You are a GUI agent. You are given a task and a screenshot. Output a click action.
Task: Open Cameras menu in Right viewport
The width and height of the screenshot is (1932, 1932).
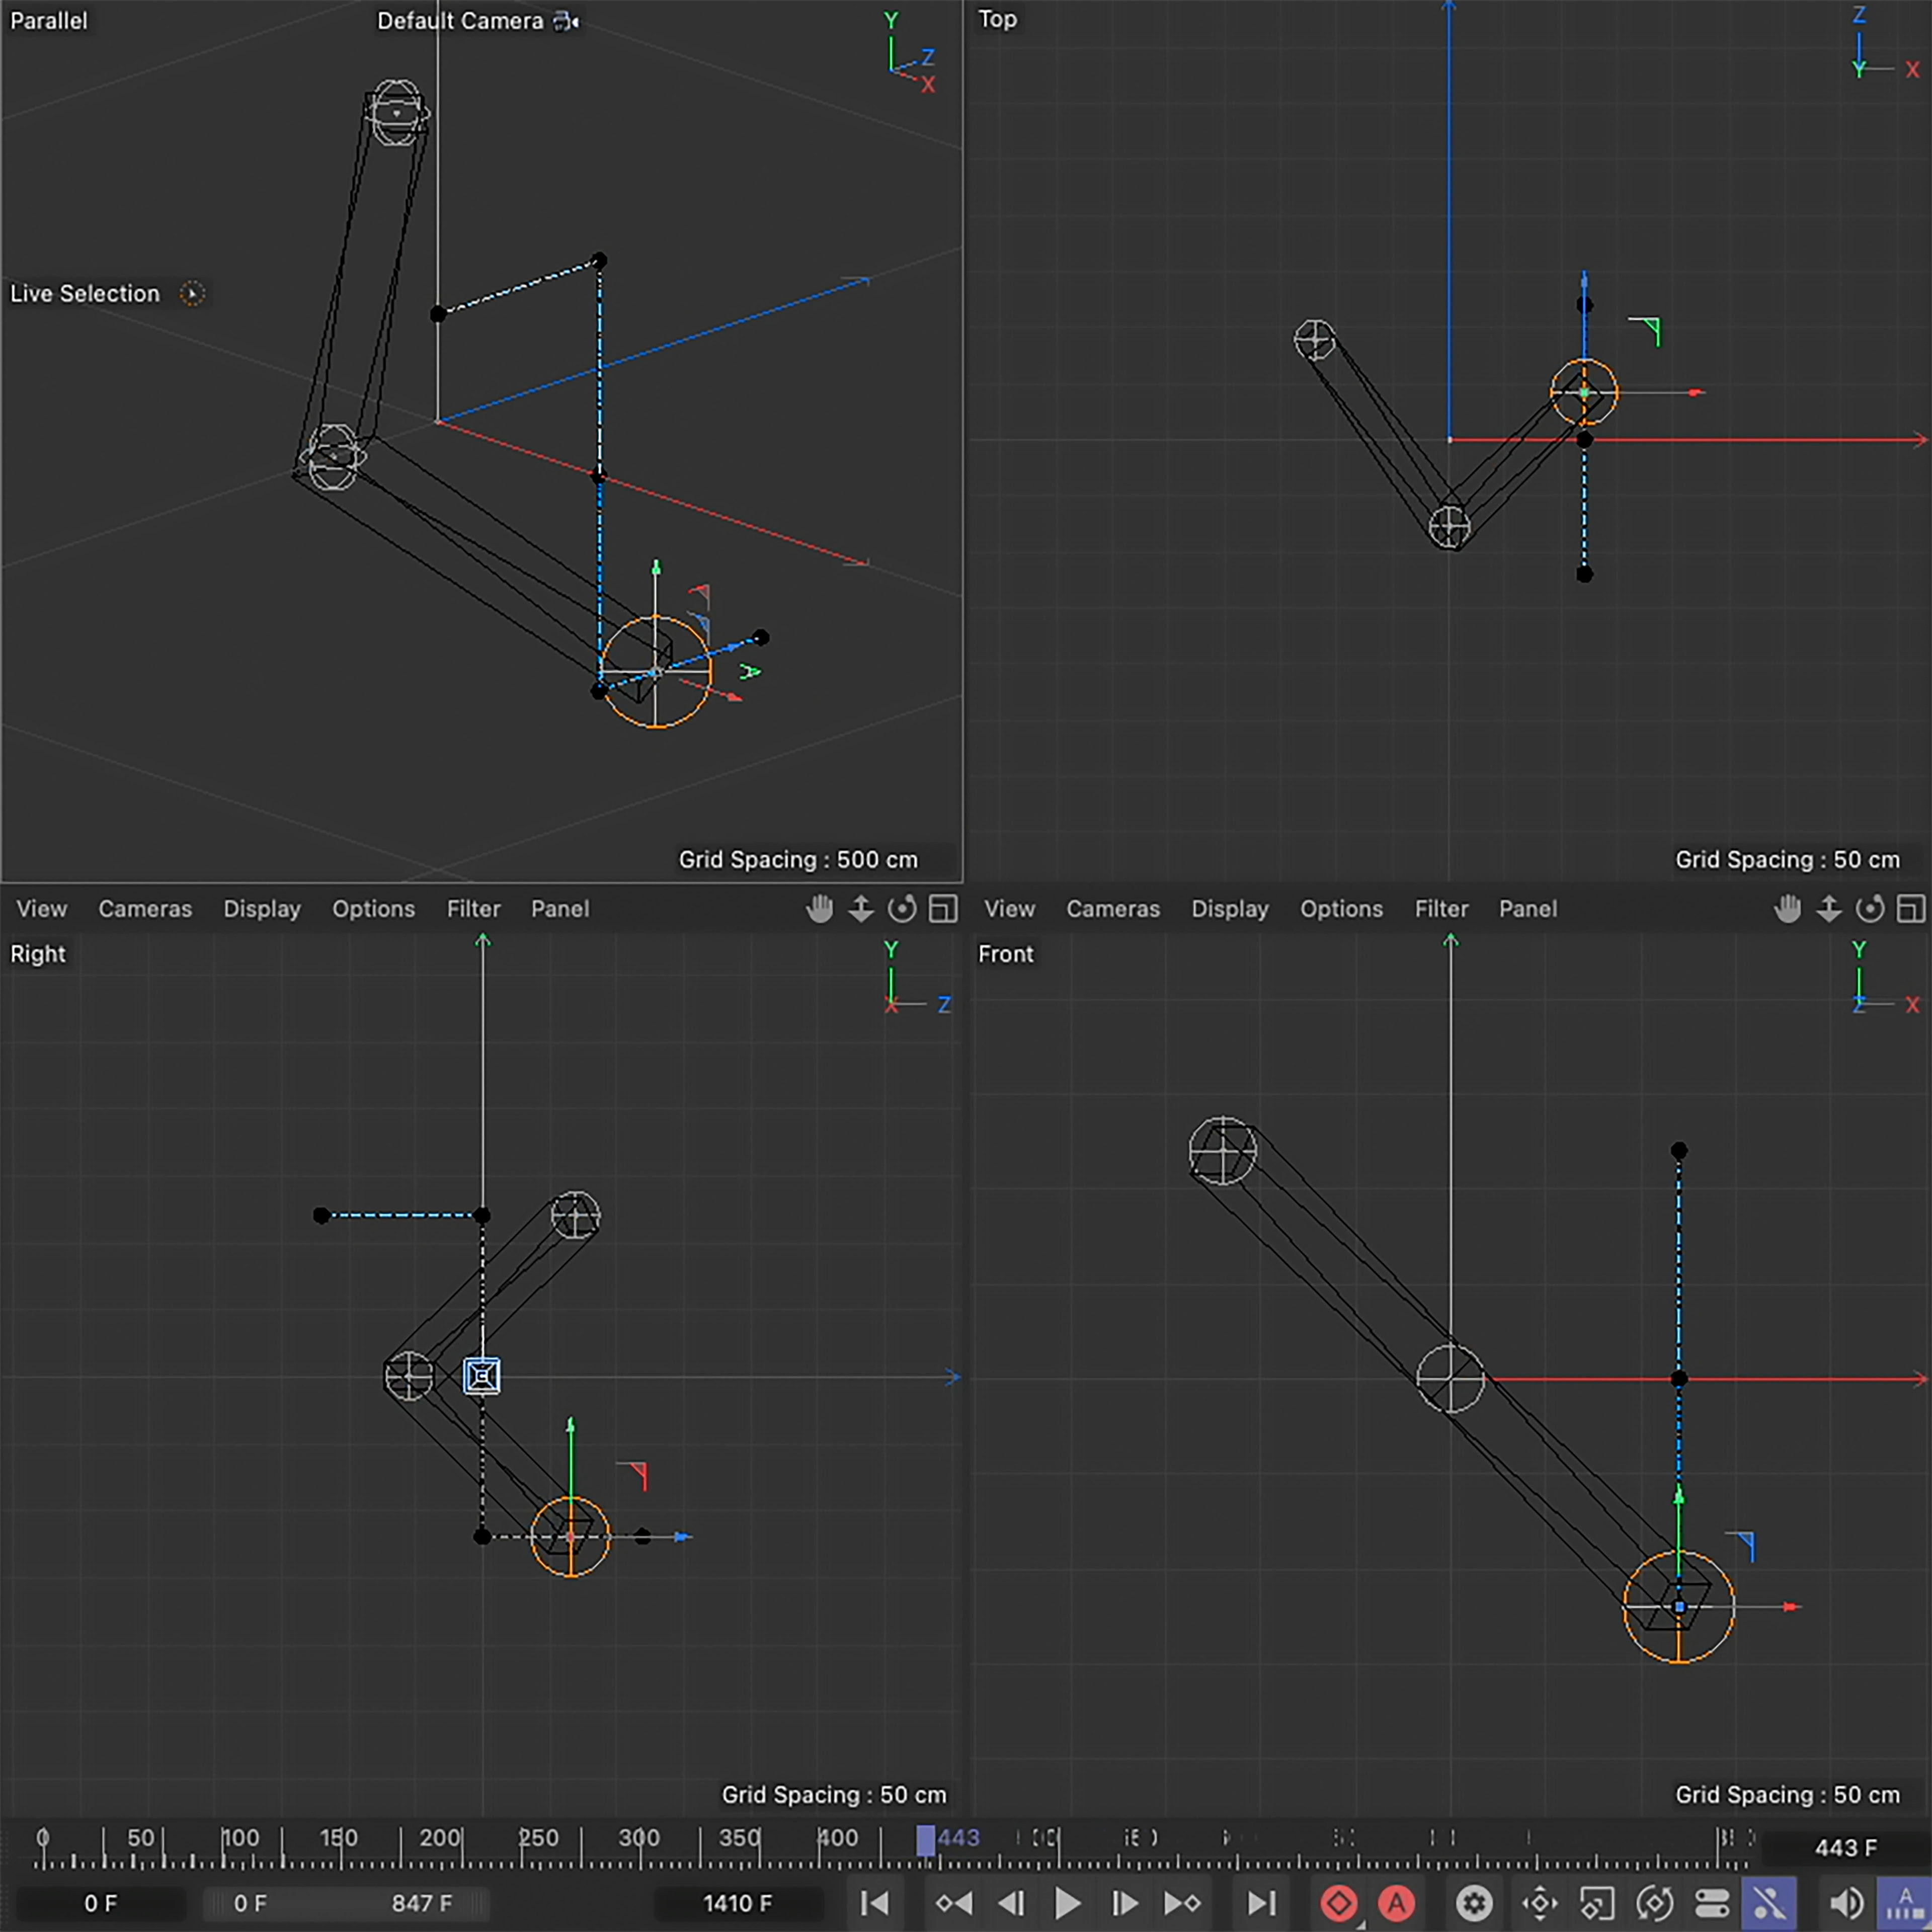tap(145, 909)
